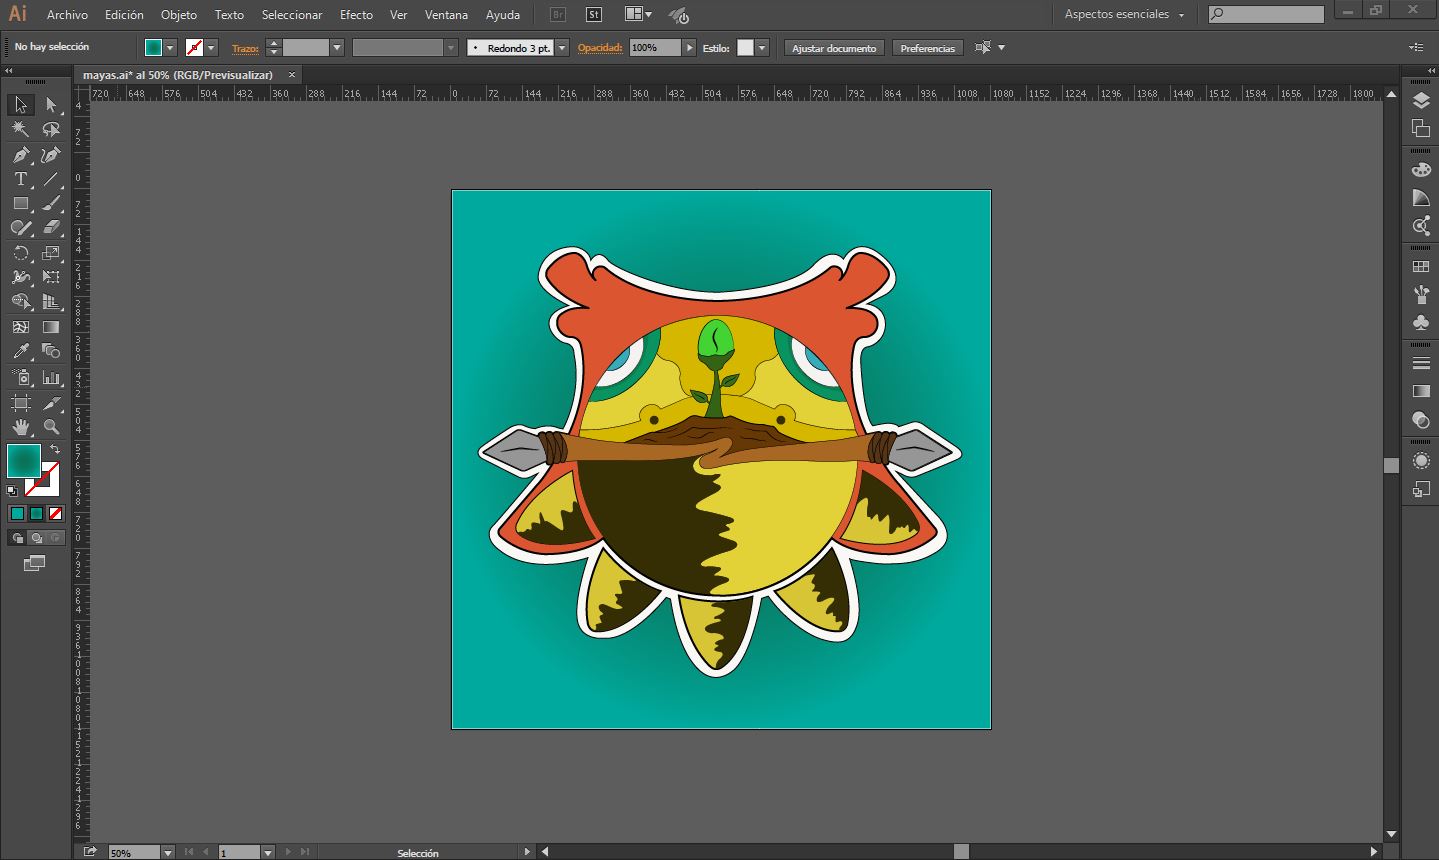The height and width of the screenshot is (860, 1439).
Task: Open the Redondo 3 pt. brush dropdown
Action: click(562, 48)
